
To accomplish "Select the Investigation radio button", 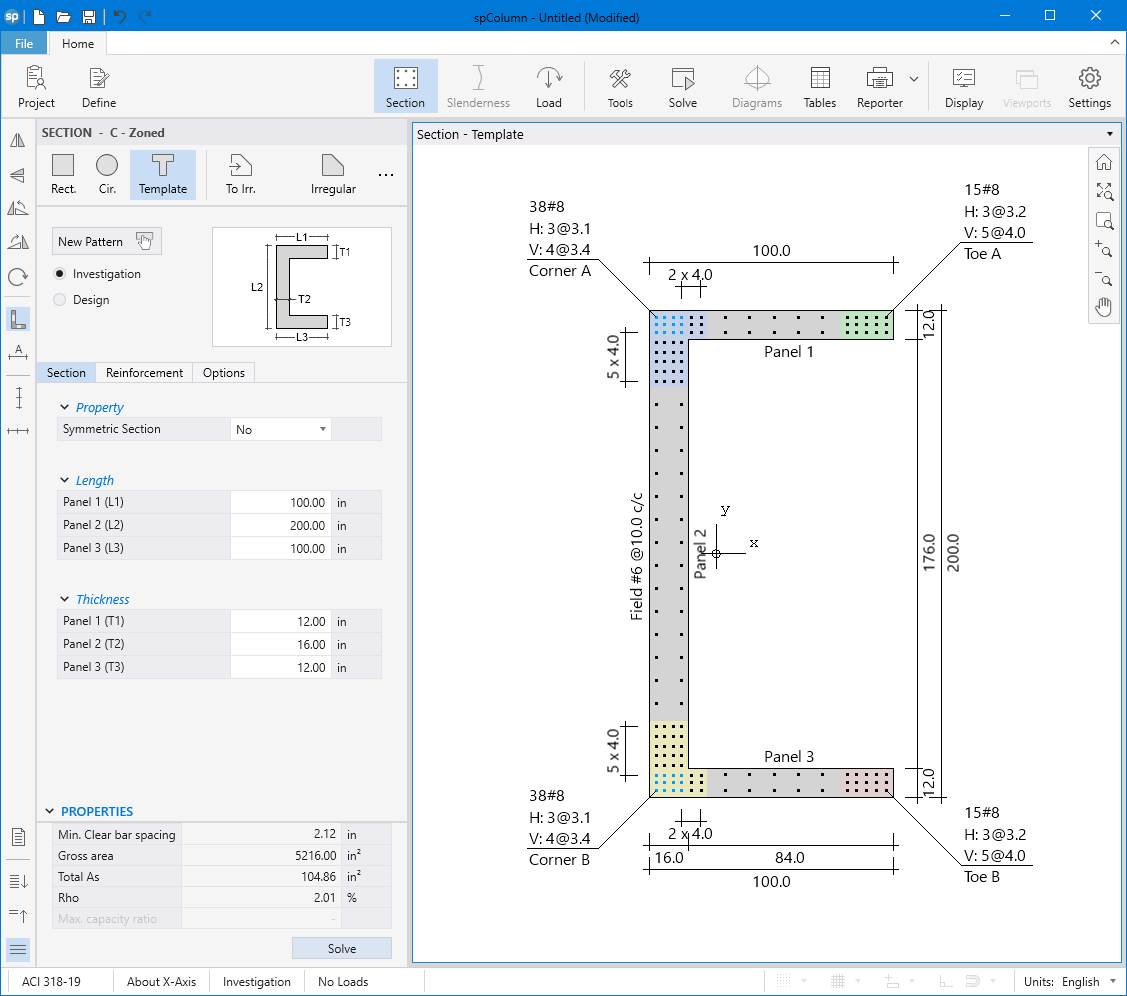I will pos(59,273).
